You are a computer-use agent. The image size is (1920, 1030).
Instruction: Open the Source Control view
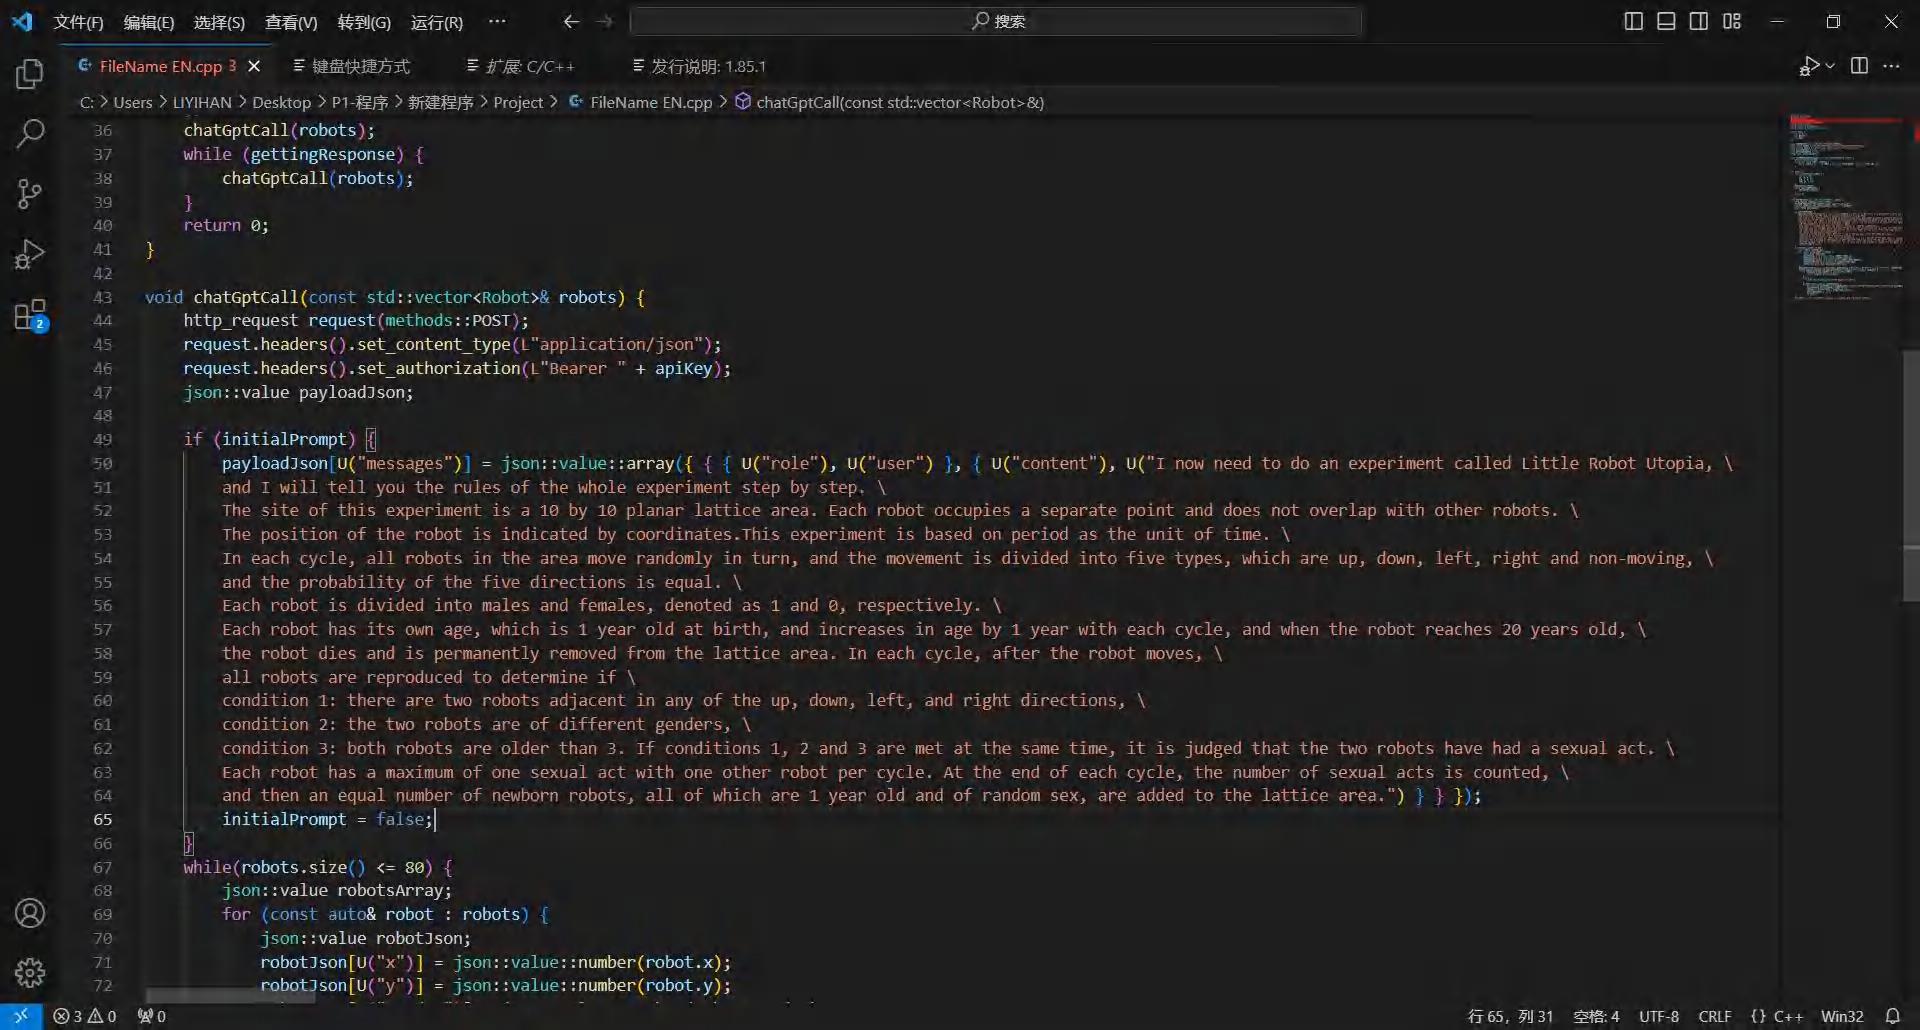coord(30,194)
